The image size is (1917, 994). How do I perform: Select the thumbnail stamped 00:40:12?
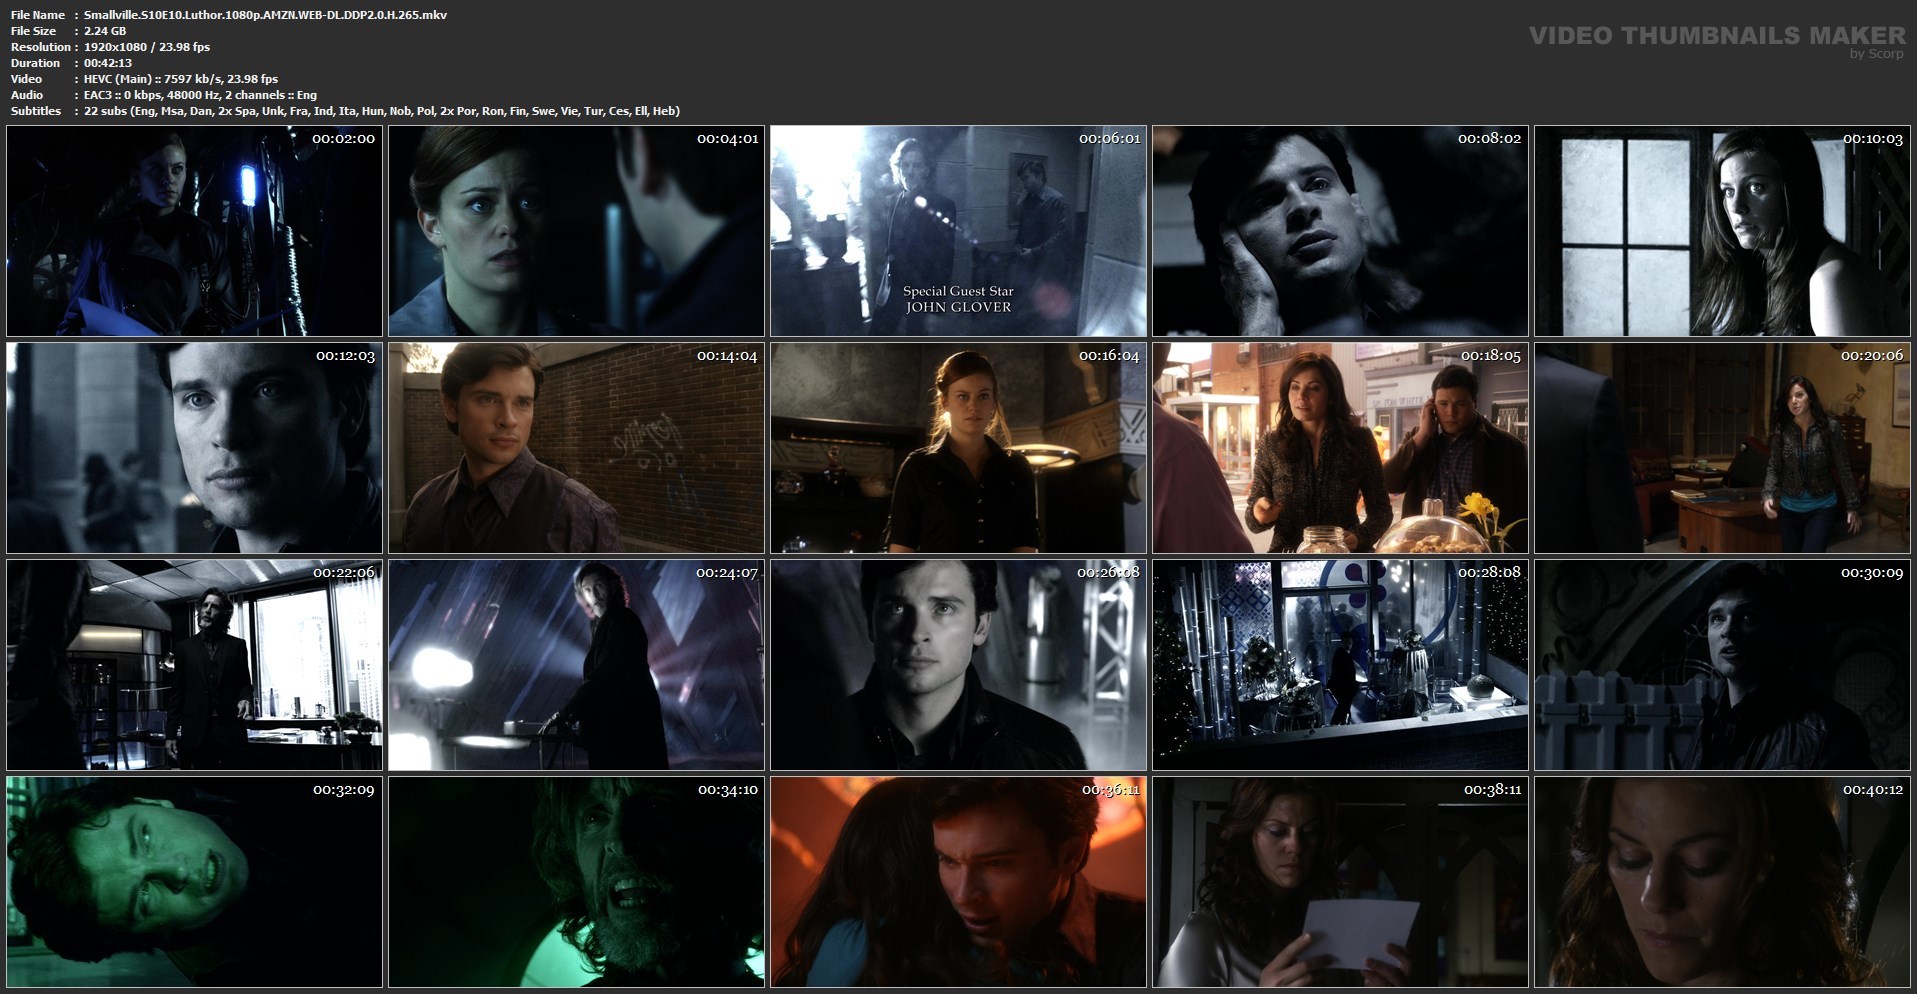point(1722,882)
